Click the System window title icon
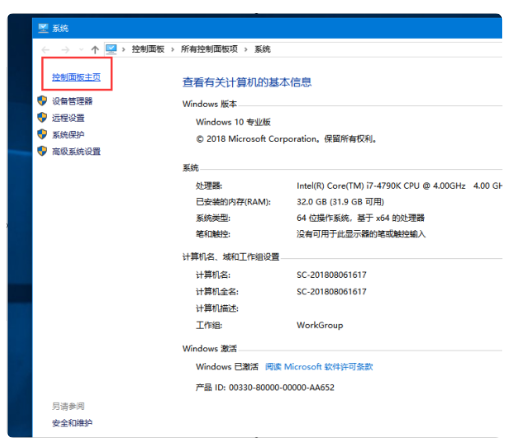The width and height of the screenshot is (515, 444). coord(43,28)
